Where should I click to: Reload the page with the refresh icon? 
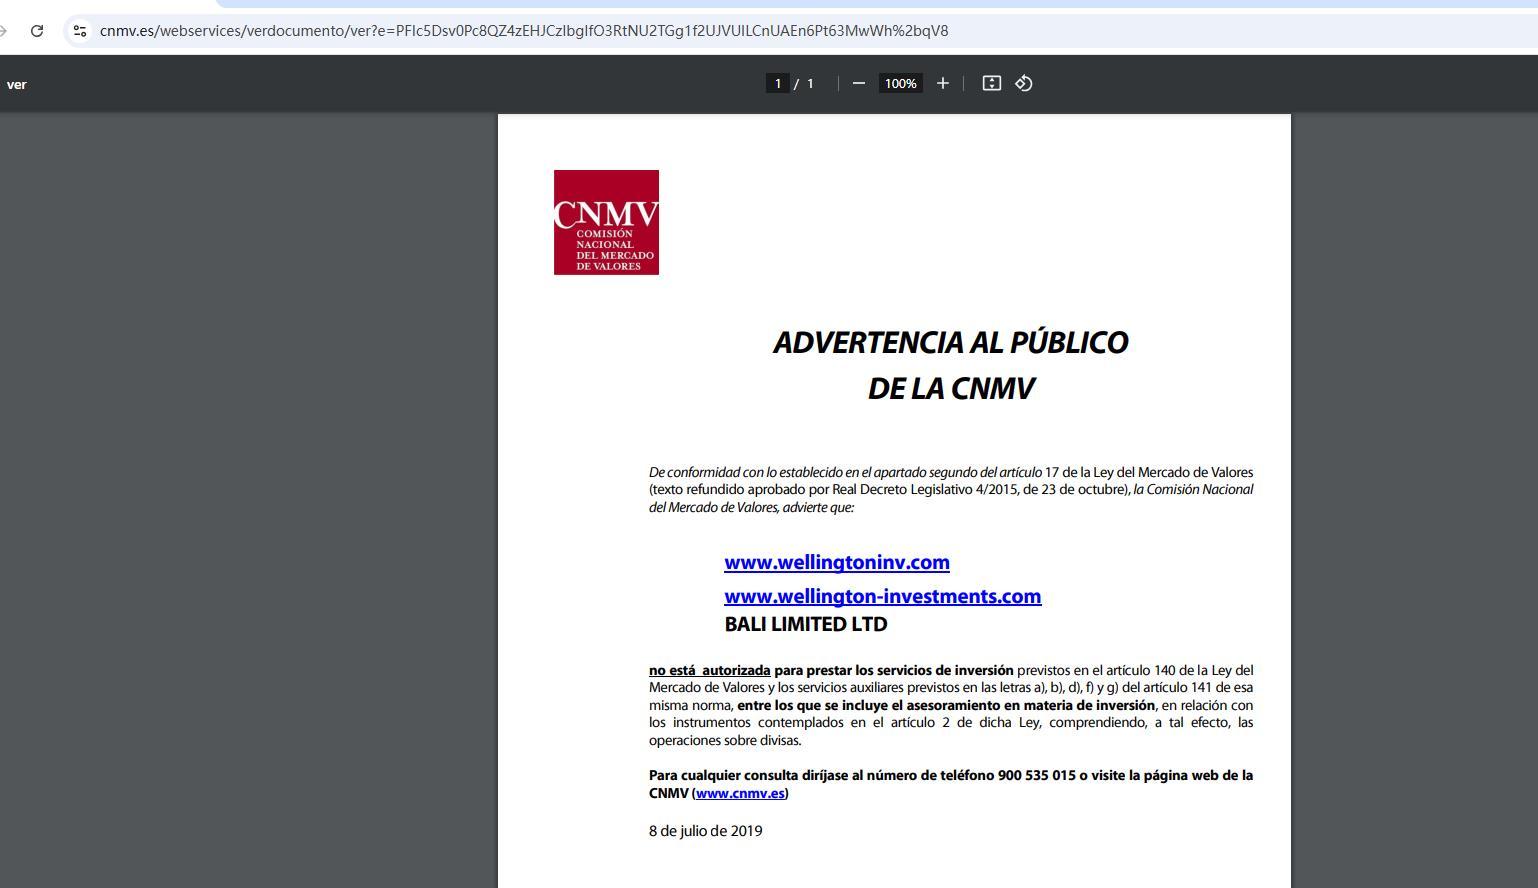pos(37,31)
